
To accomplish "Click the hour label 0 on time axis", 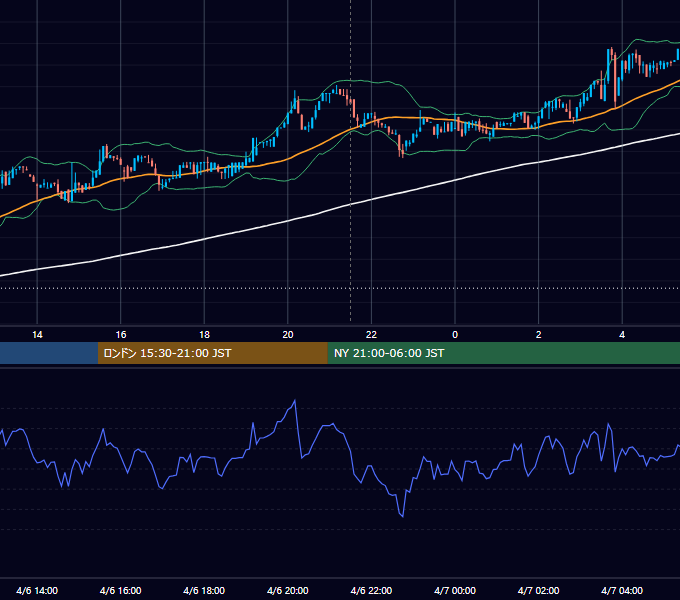I will point(455,335).
